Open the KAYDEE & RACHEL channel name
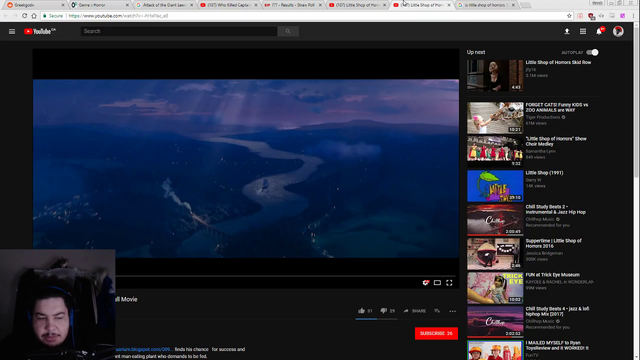The width and height of the screenshot is (640, 360). [x=559, y=282]
